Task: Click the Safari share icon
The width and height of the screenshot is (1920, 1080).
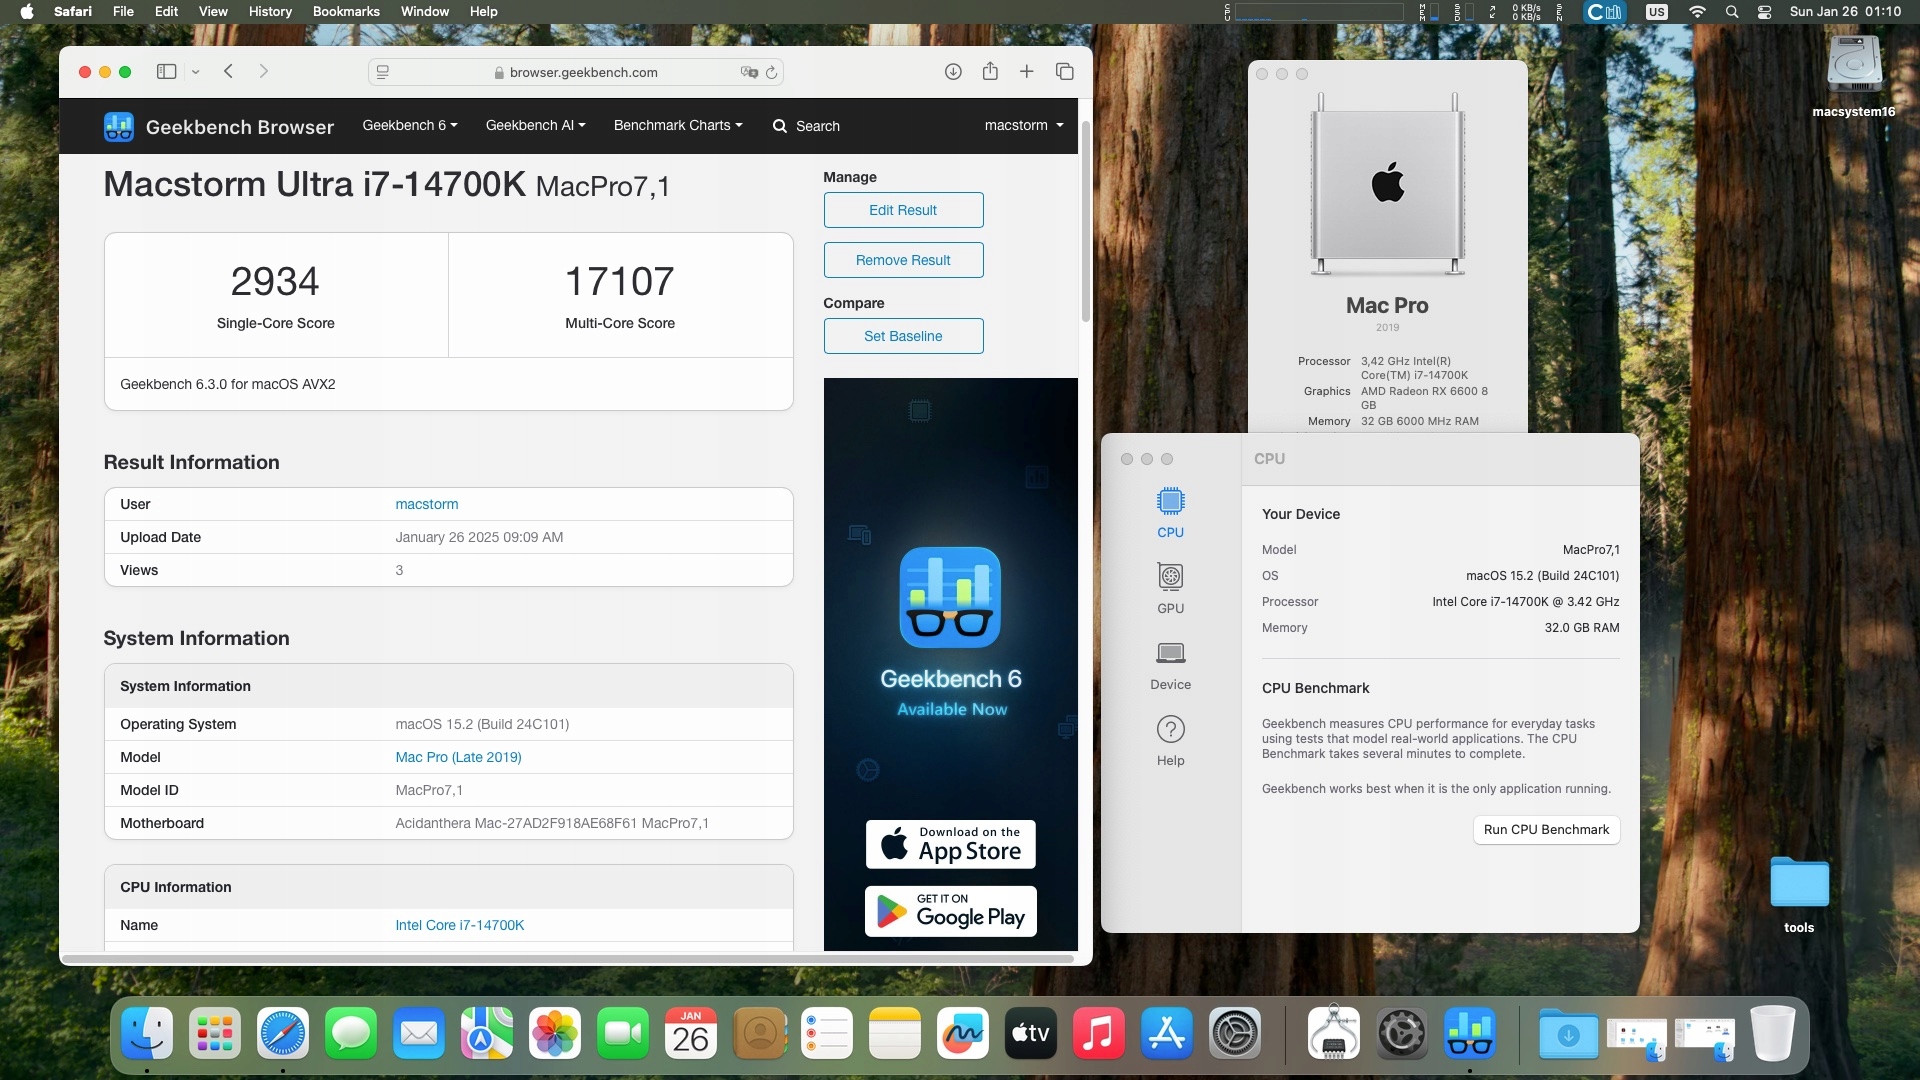Action: (990, 71)
